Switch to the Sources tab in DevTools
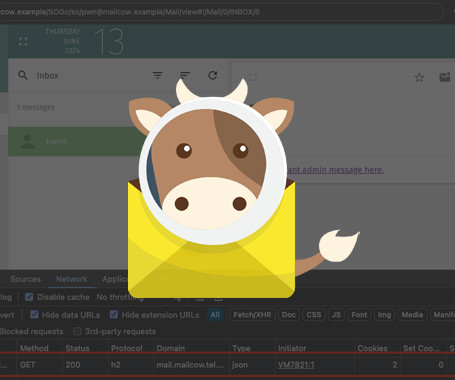This screenshot has height=380, width=455. point(25,279)
